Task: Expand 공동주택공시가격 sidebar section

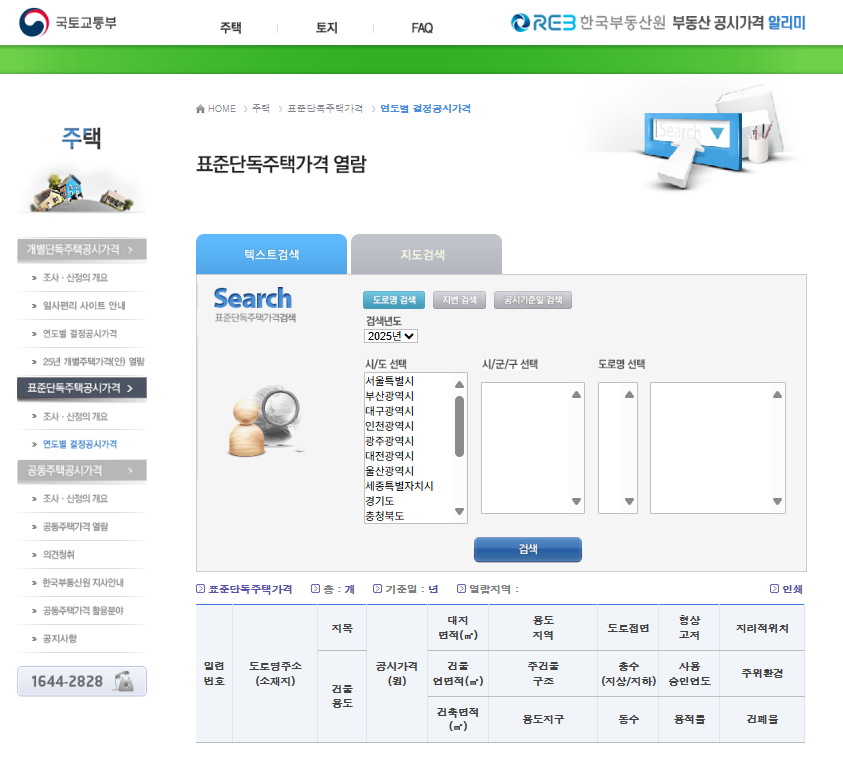Action: tap(82, 471)
